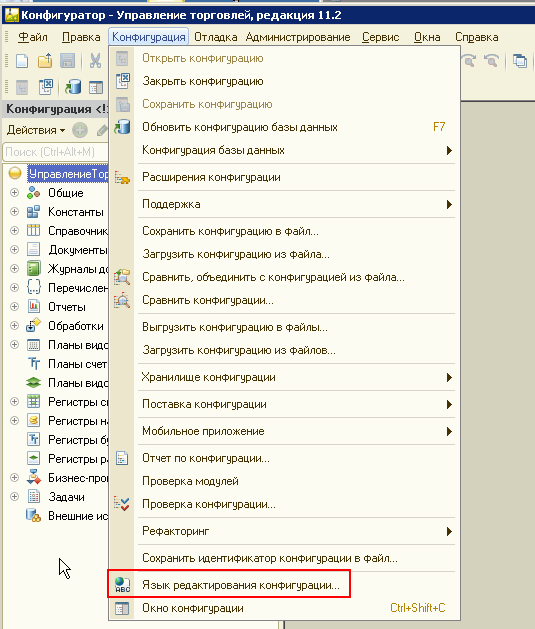Click the Расширения конфигурации menu icon
535x629 pixels.
(122, 177)
